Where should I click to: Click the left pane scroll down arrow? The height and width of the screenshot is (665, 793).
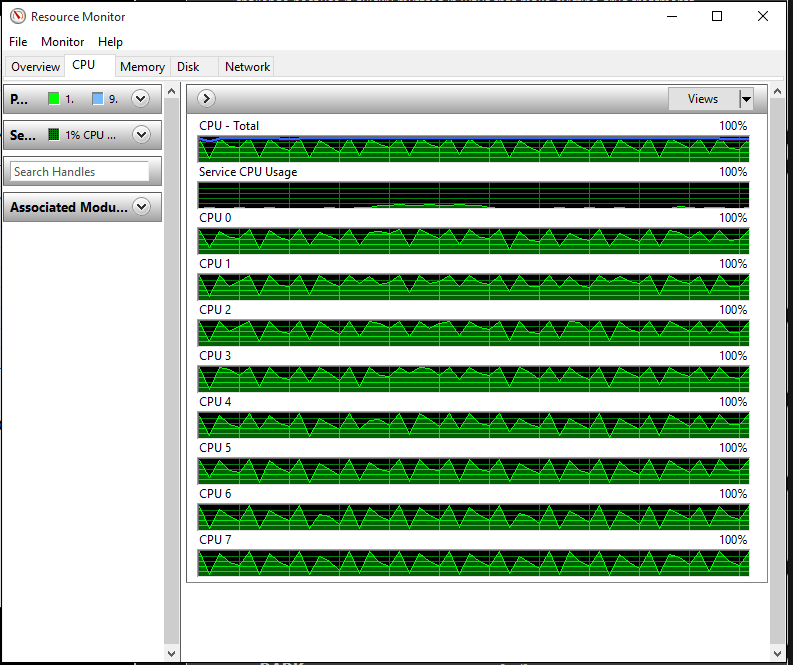tap(171, 654)
